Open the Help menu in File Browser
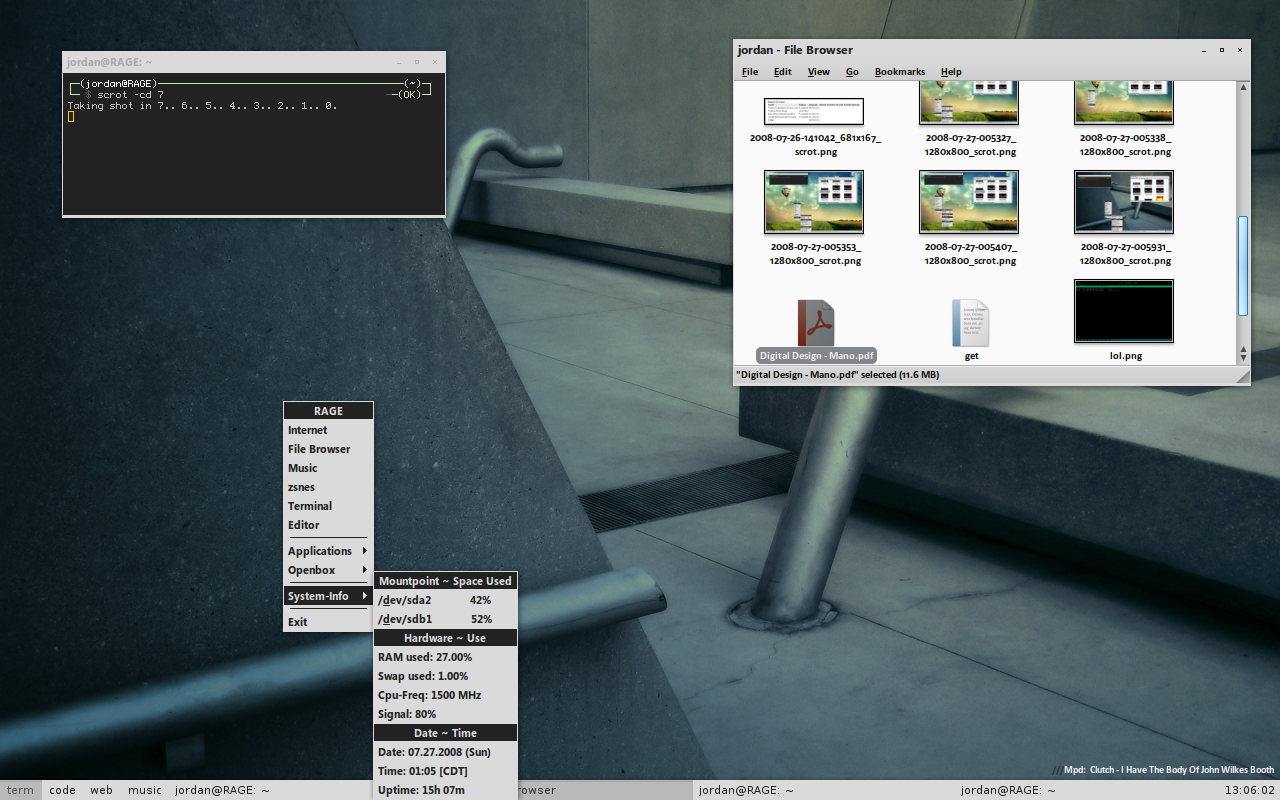The width and height of the screenshot is (1280, 800). point(951,72)
